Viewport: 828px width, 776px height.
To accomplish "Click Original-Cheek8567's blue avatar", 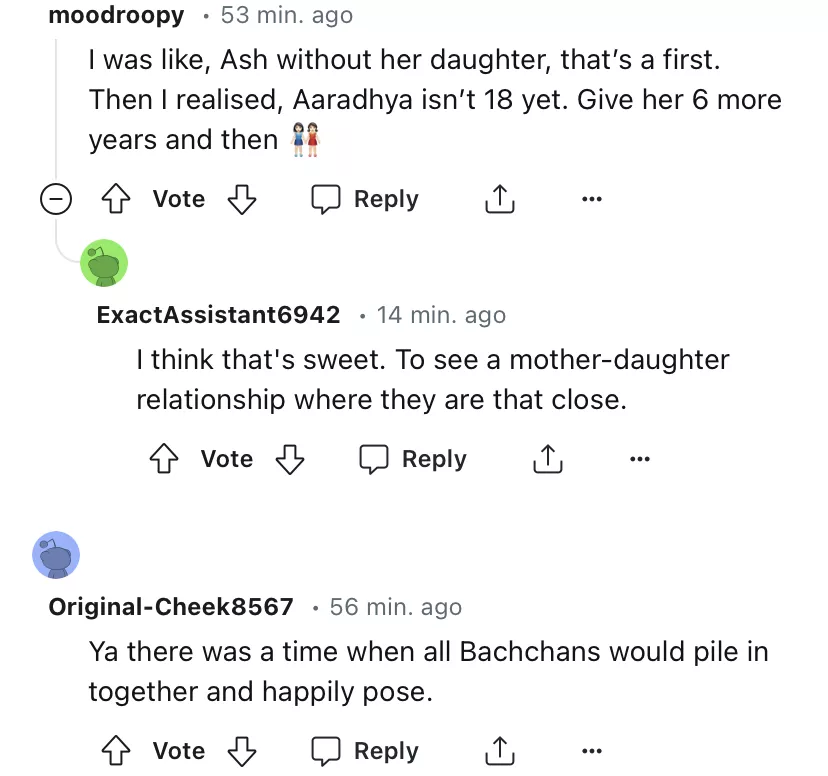I will tap(56, 555).
